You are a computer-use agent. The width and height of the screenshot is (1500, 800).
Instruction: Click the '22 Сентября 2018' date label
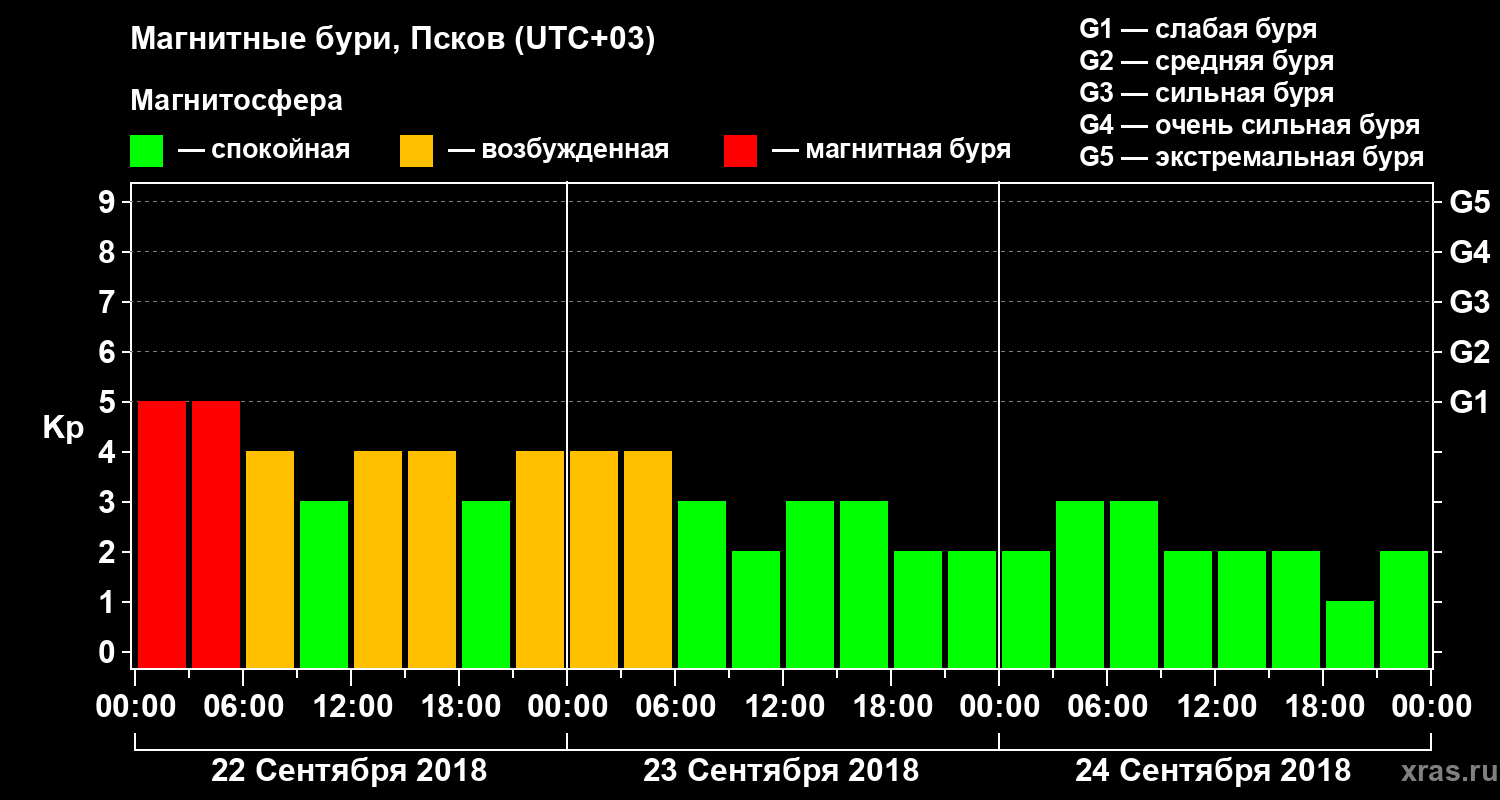pyautogui.click(x=350, y=771)
